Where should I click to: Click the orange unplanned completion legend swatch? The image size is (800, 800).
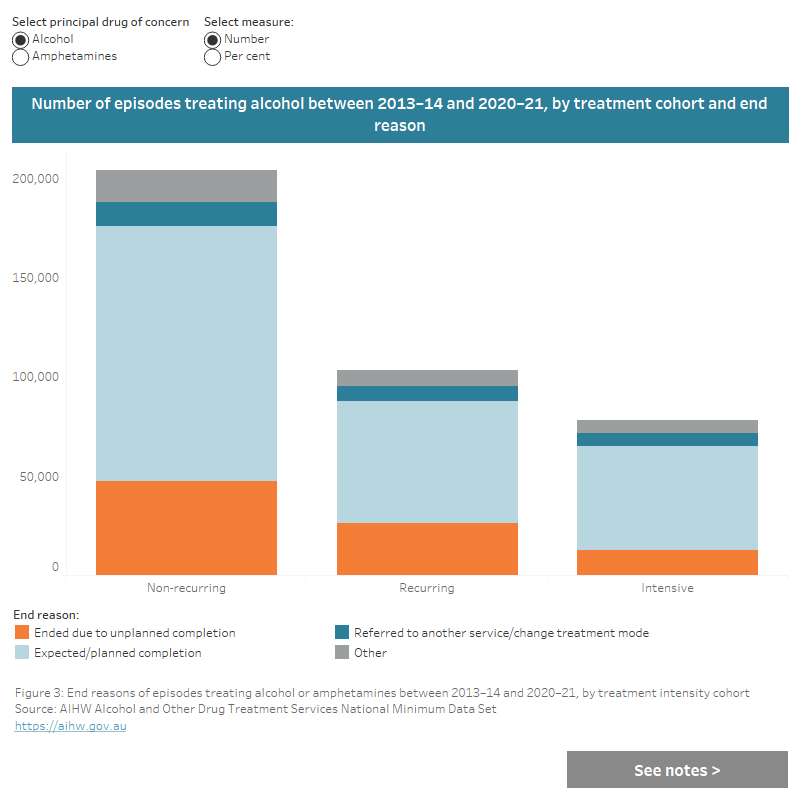(23, 632)
